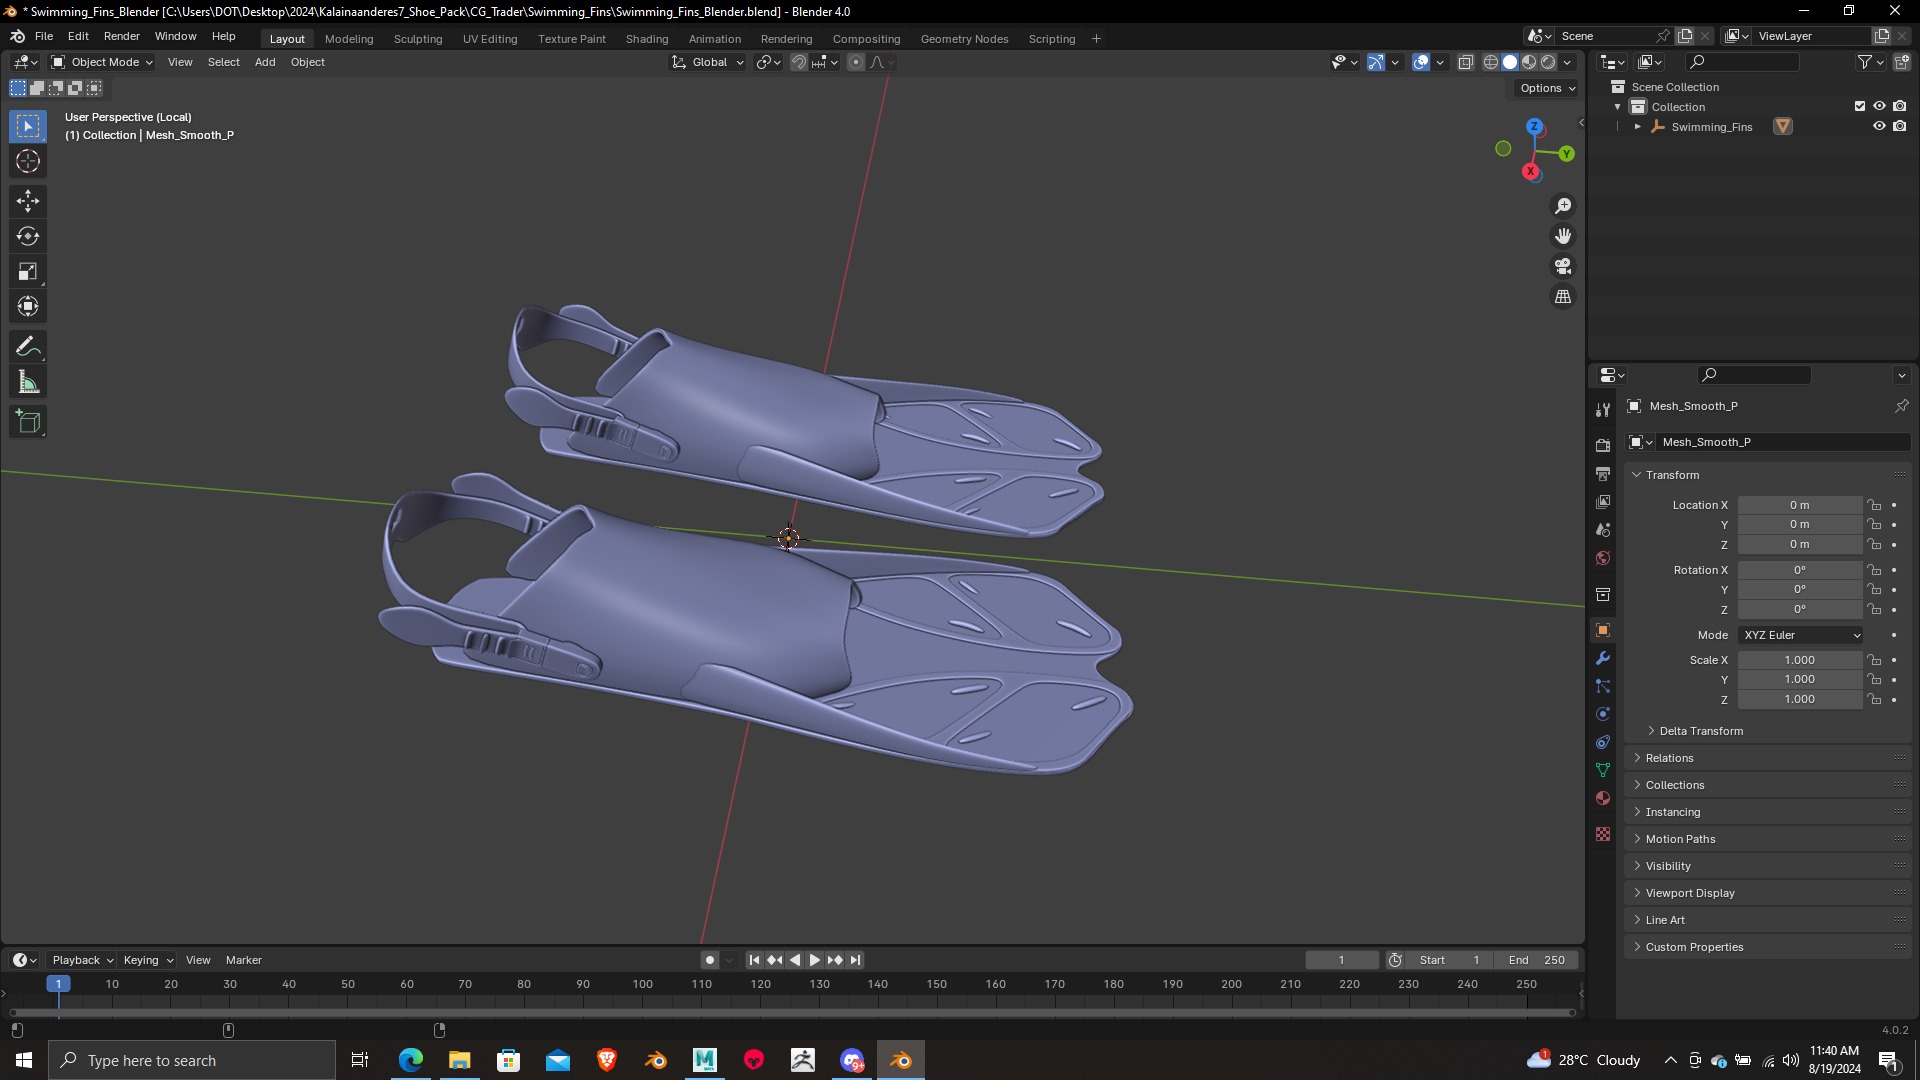Expand Swimming_Fins tree item in outliner
This screenshot has height=1080, width=1920.
1638,127
